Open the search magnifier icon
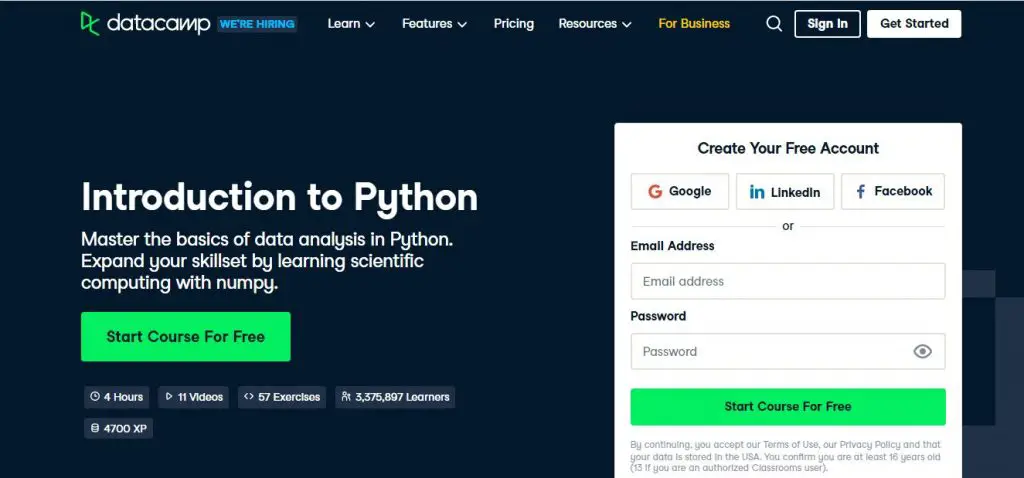The width and height of the screenshot is (1024, 478). tap(774, 24)
